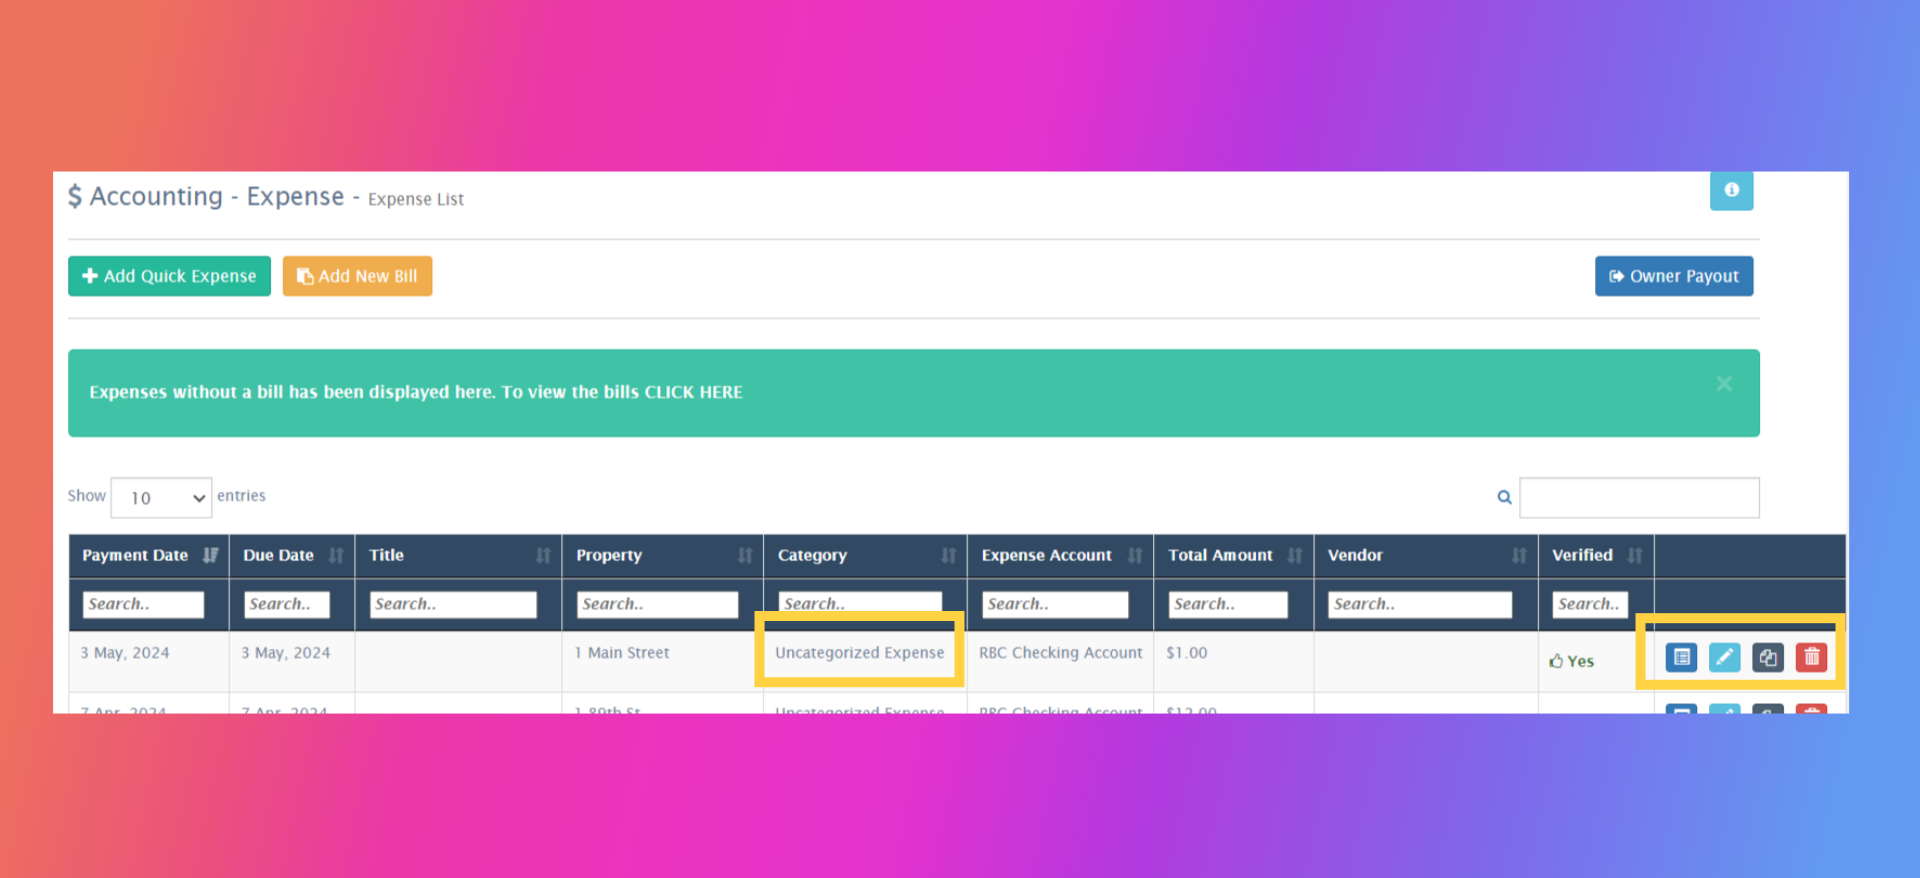Sort by Category column
The width and height of the screenshot is (1920, 878).
865,555
